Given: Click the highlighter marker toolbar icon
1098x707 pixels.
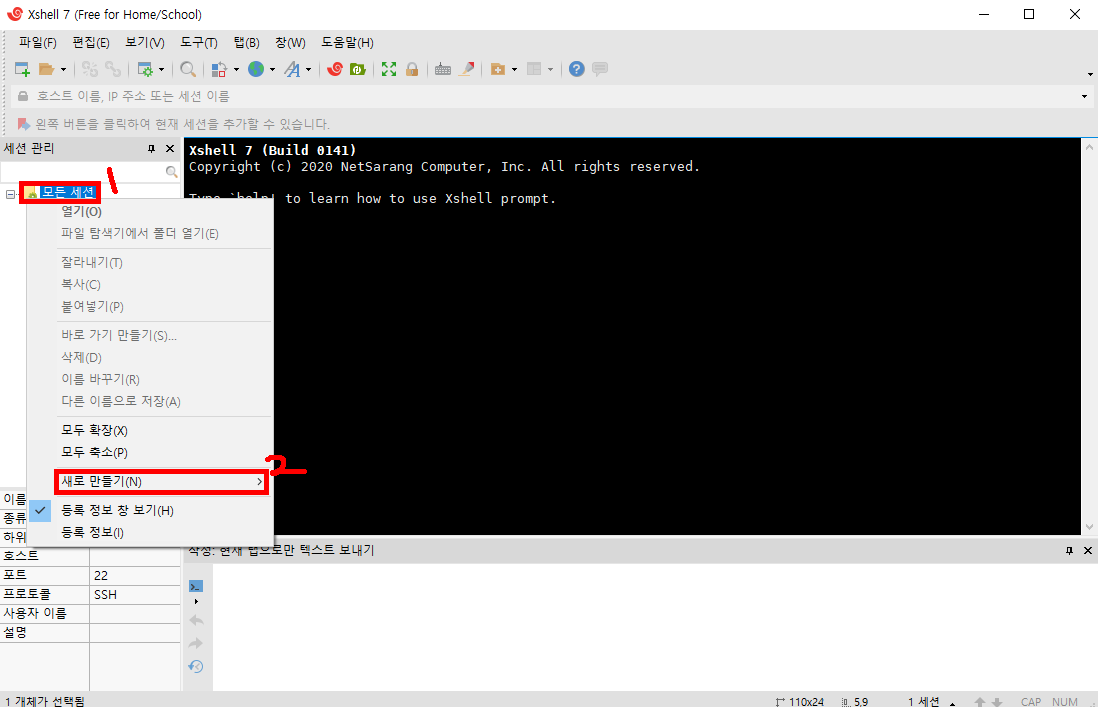Looking at the screenshot, I should point(466,69).
